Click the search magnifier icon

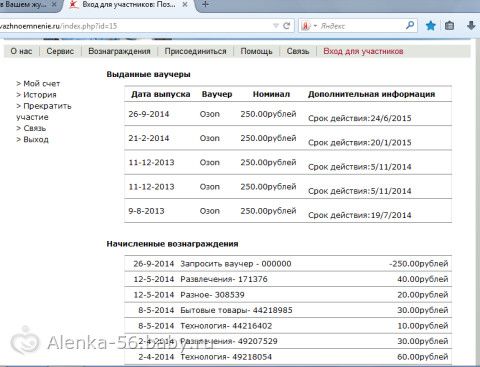point(410,25)
